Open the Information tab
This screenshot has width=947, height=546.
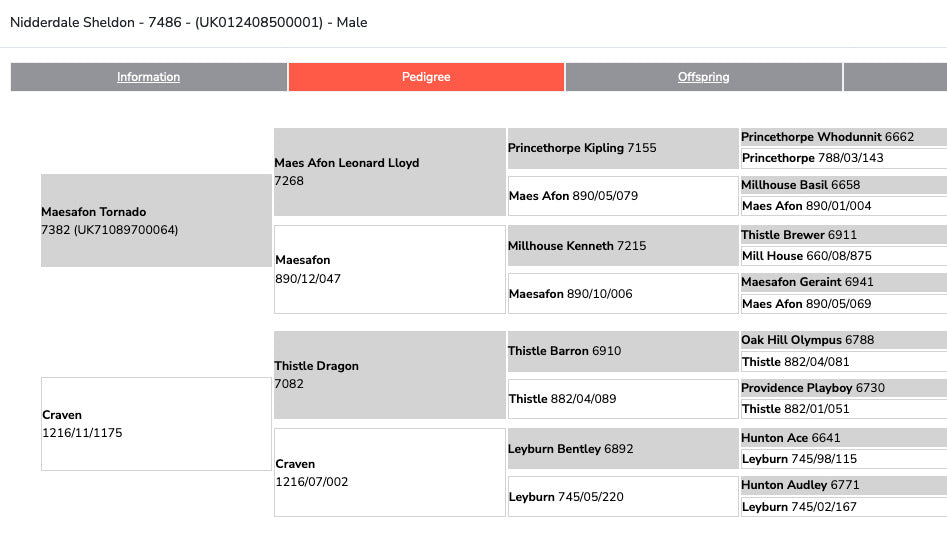pos(148,77)
